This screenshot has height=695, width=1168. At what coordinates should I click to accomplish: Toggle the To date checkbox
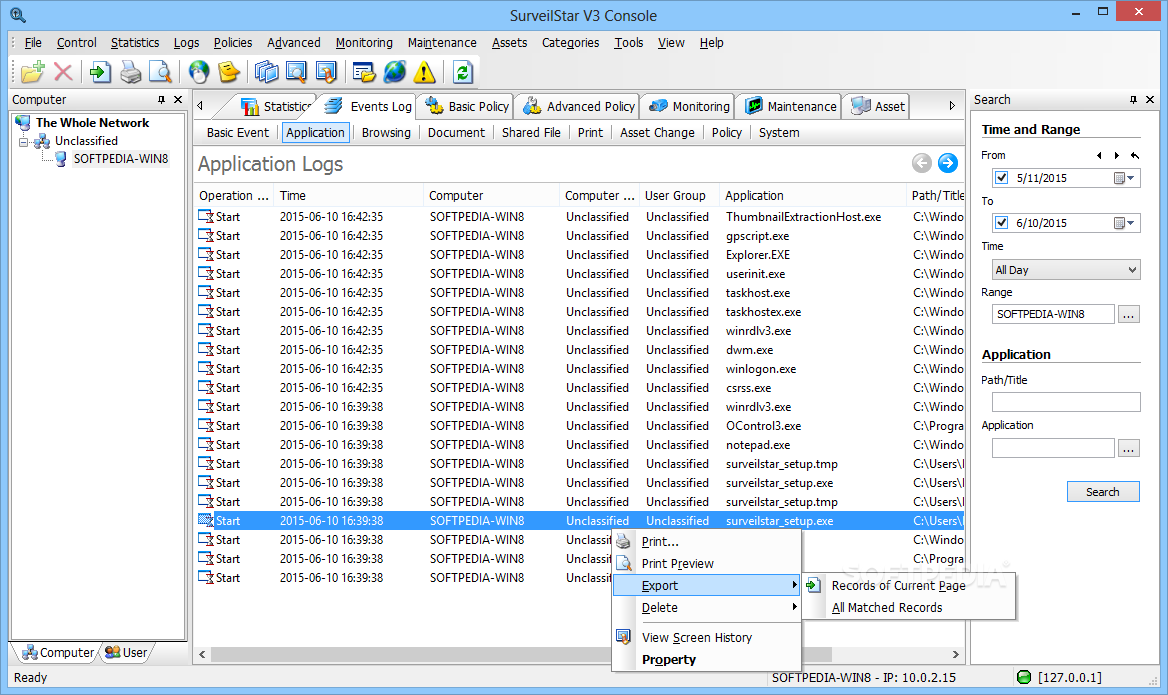1002,223
